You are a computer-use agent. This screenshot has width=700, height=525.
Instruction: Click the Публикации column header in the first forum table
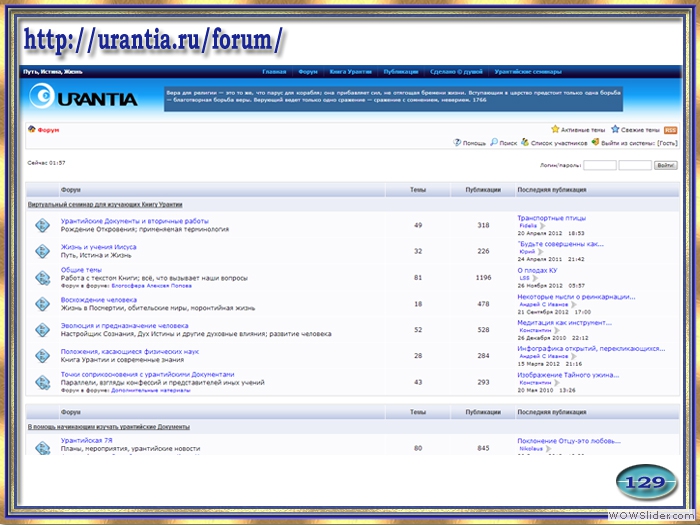point(483,190)
